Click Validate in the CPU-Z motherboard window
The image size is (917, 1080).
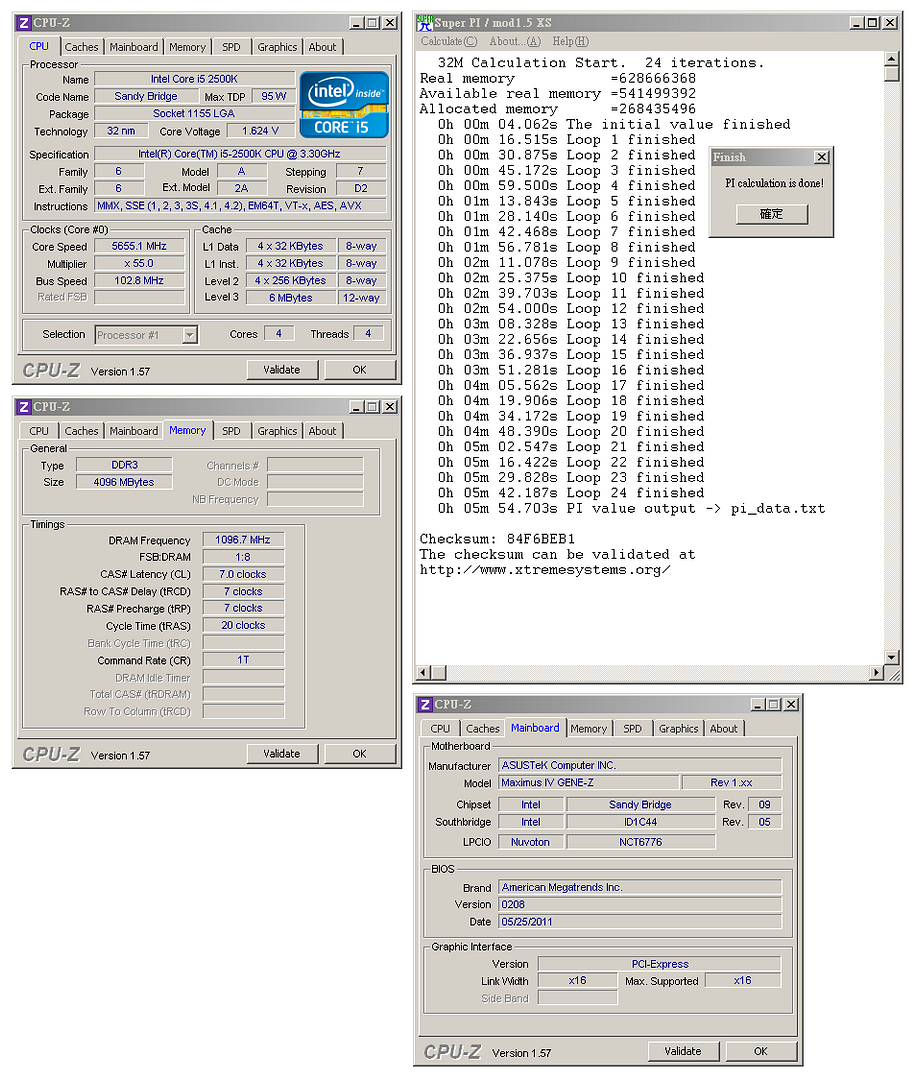click(683, 1052)
